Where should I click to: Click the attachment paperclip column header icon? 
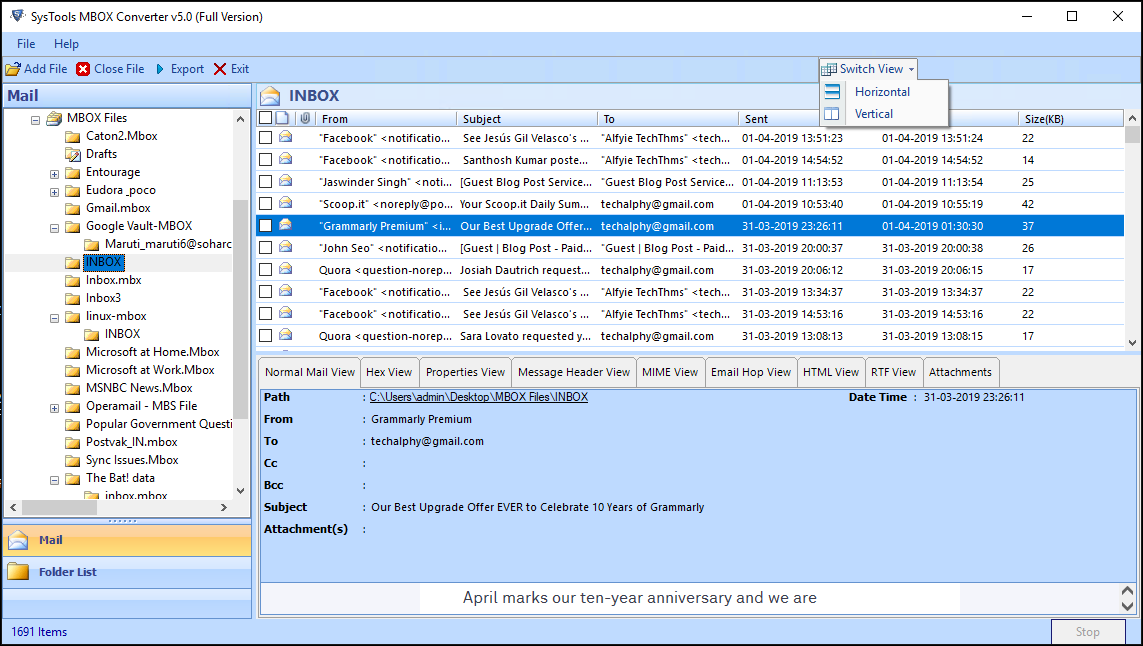pos(305,119)
